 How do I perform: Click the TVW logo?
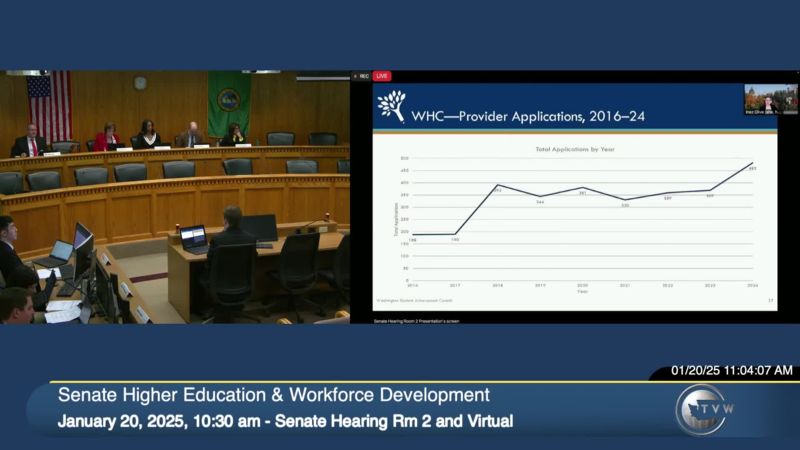pos(705,409)
